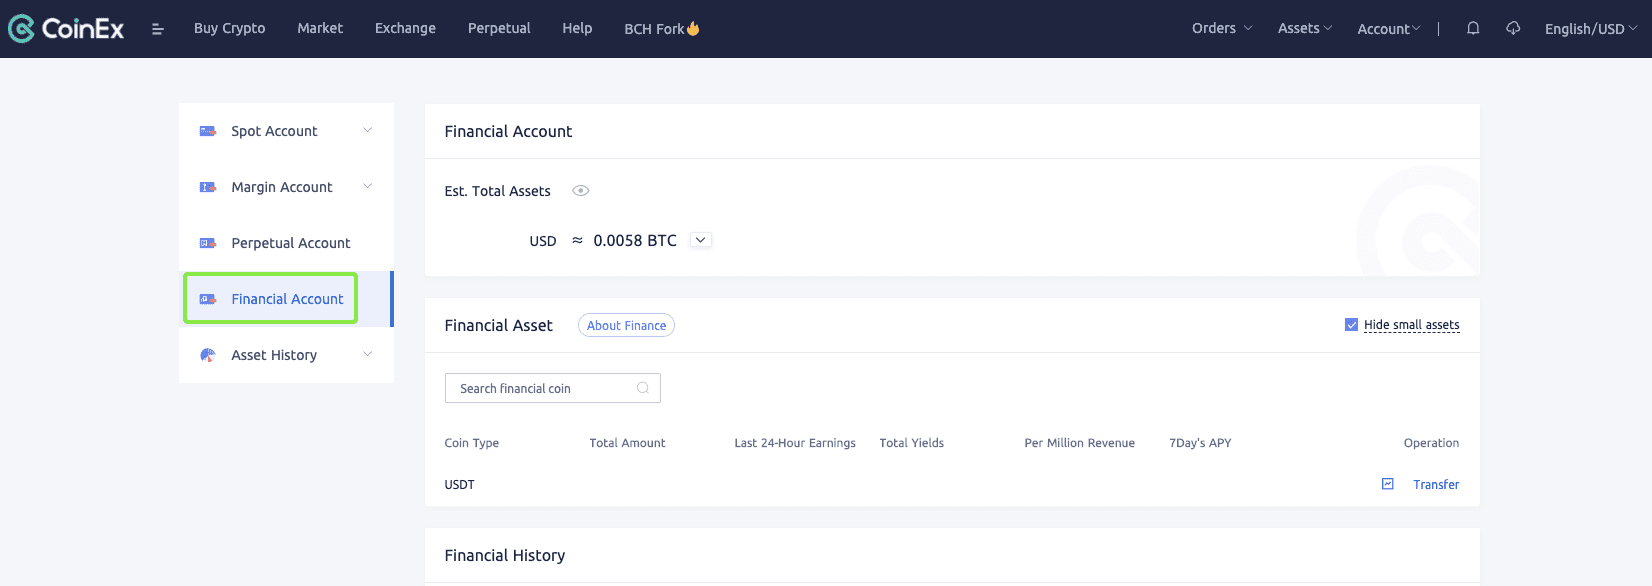Click into the Search financial coin field

tap(553, 388)
